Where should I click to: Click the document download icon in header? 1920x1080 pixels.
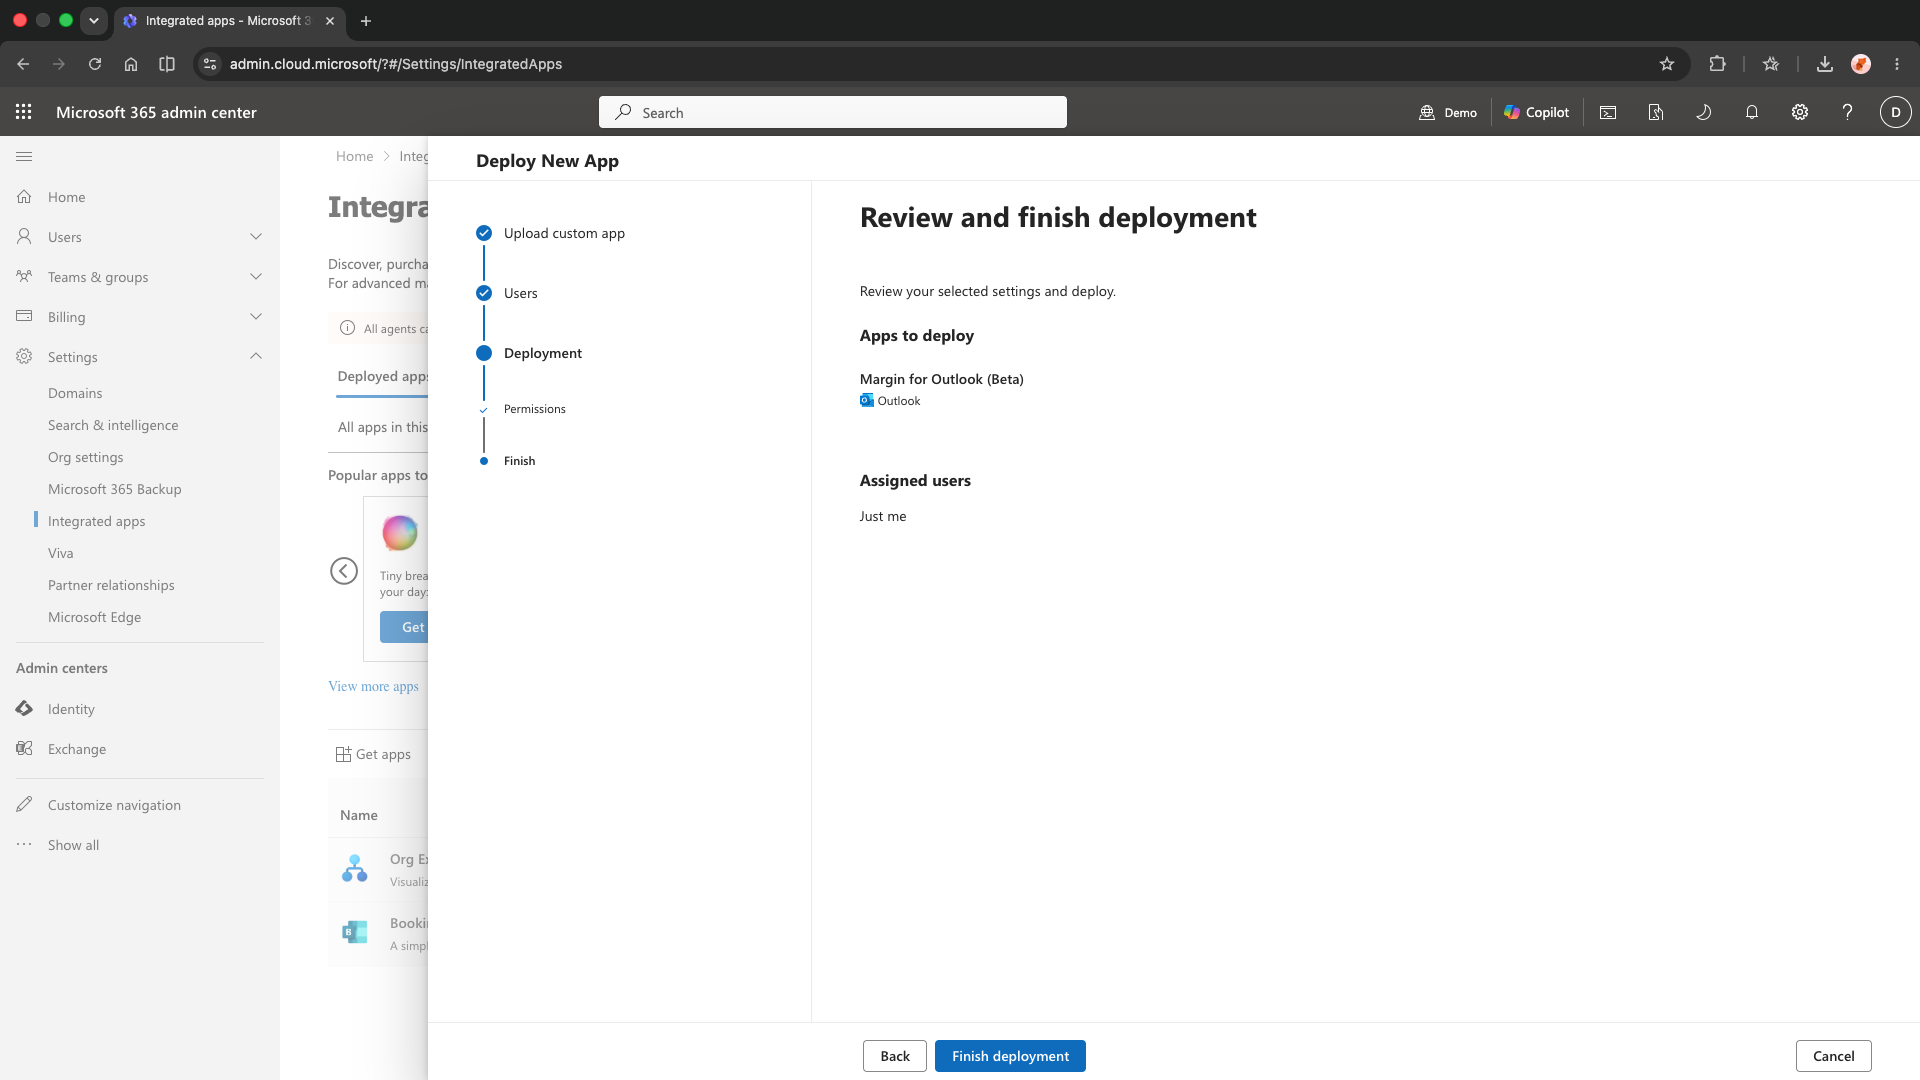tap(1656, 112)
